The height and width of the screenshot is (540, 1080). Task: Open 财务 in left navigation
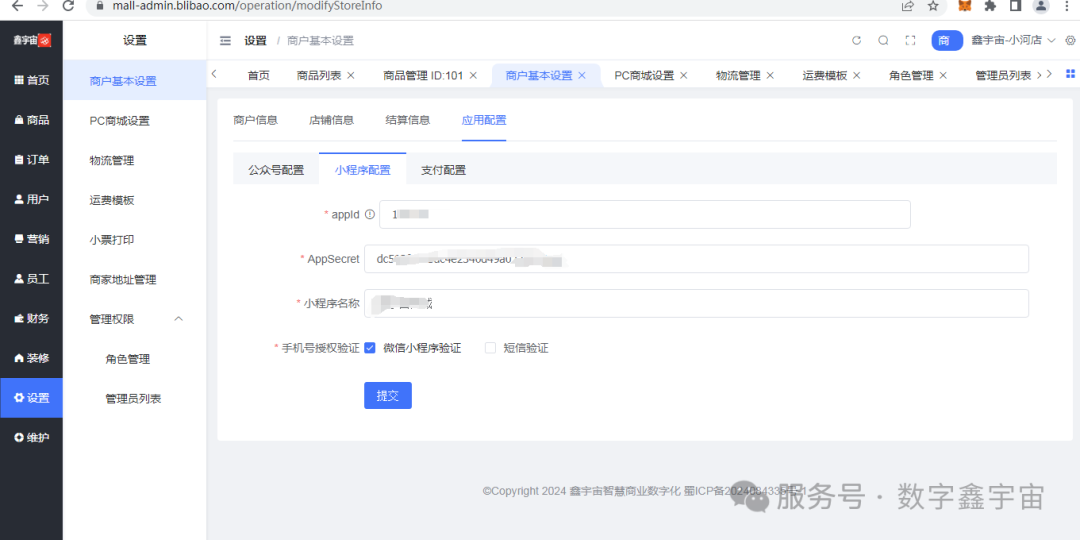click(32, 319)
